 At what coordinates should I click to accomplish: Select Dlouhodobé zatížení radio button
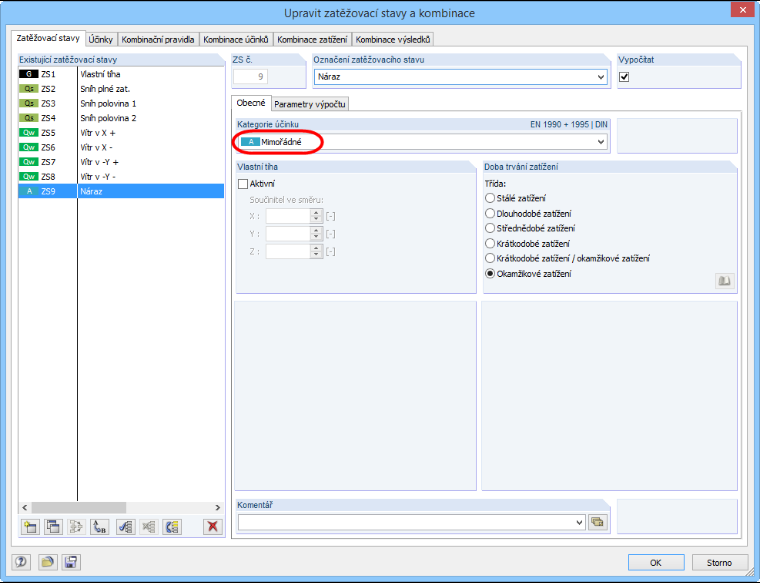coord(490,214)
